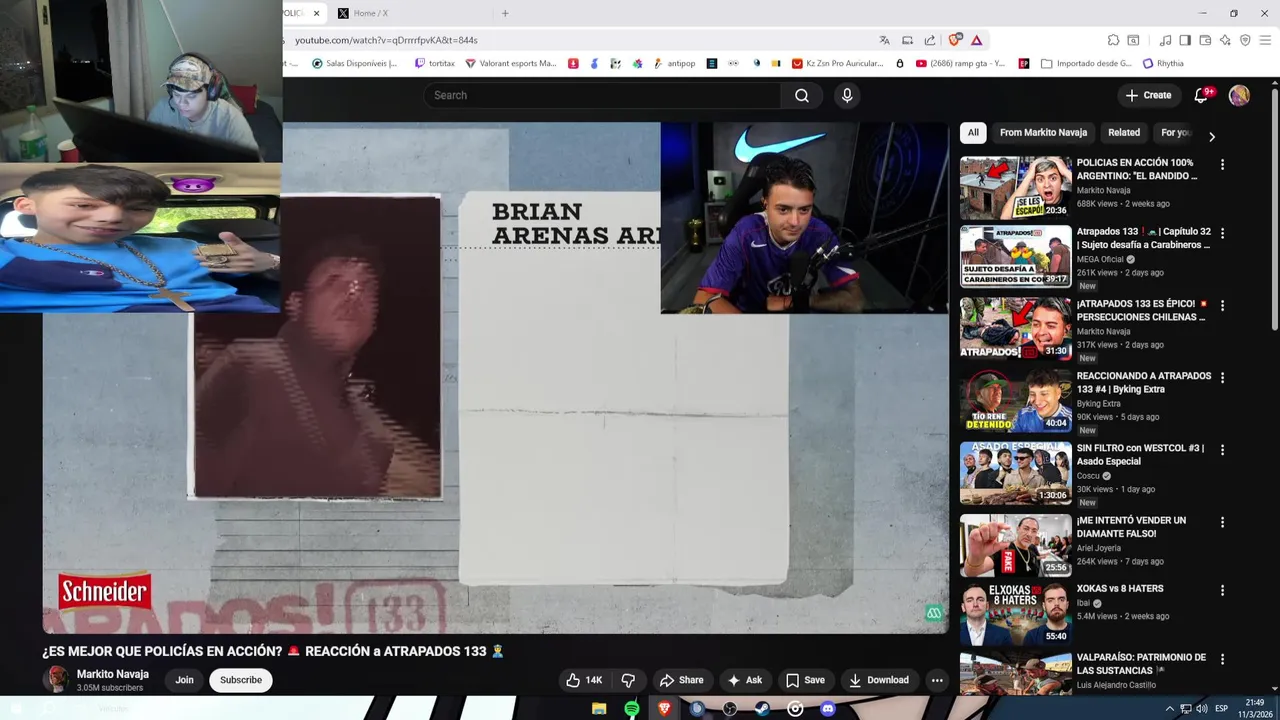Start voice search with microphone icon
The height and width of the screenshot is (720, 1280).
tap(847, 95)
